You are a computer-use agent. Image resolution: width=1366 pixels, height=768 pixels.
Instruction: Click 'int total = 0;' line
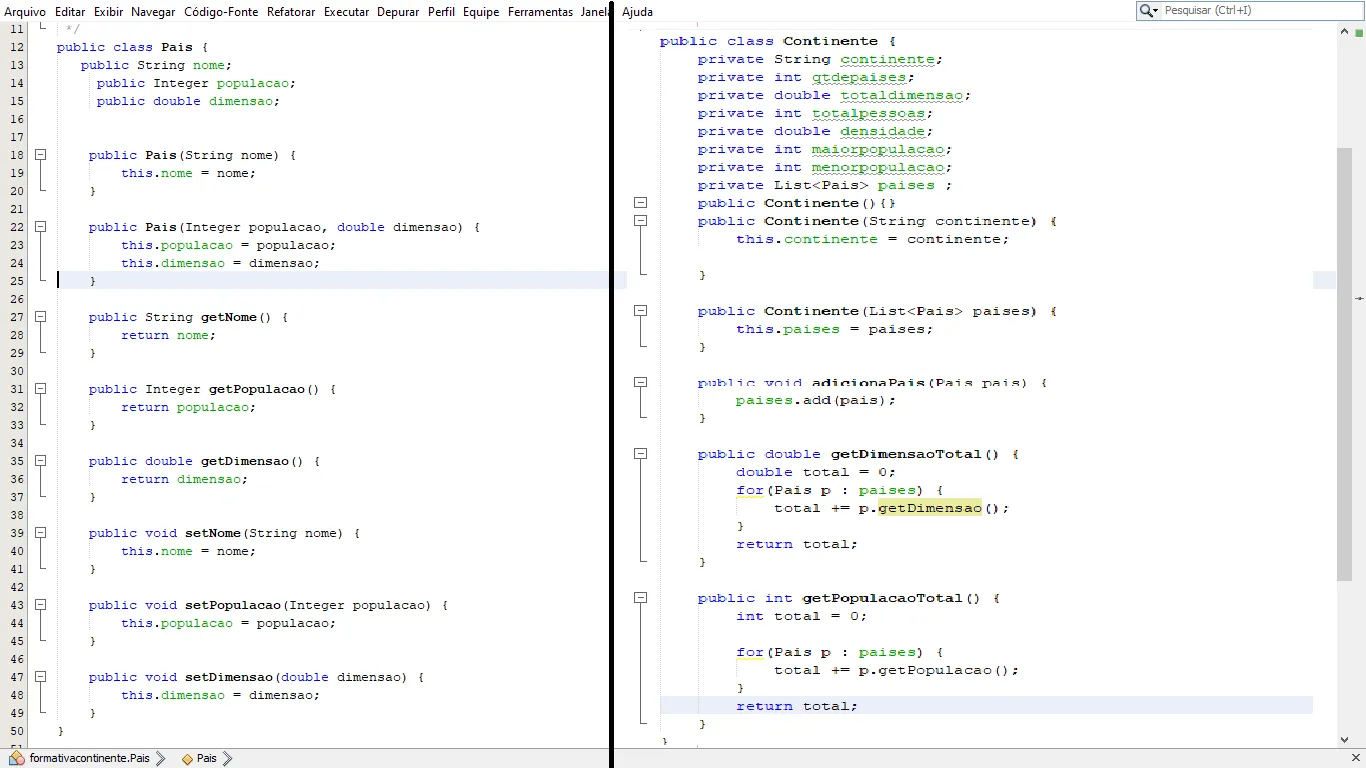tap(801, 616)
